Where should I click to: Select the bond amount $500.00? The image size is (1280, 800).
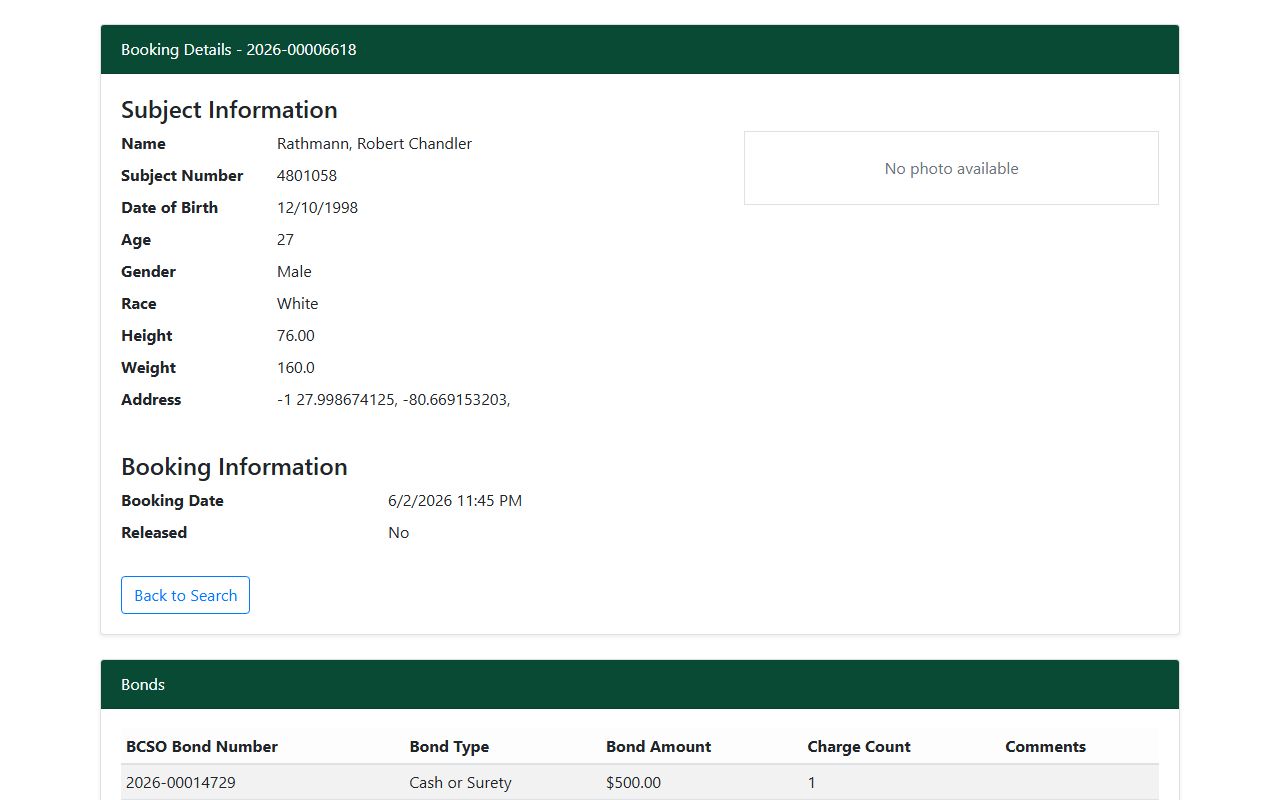633,783
